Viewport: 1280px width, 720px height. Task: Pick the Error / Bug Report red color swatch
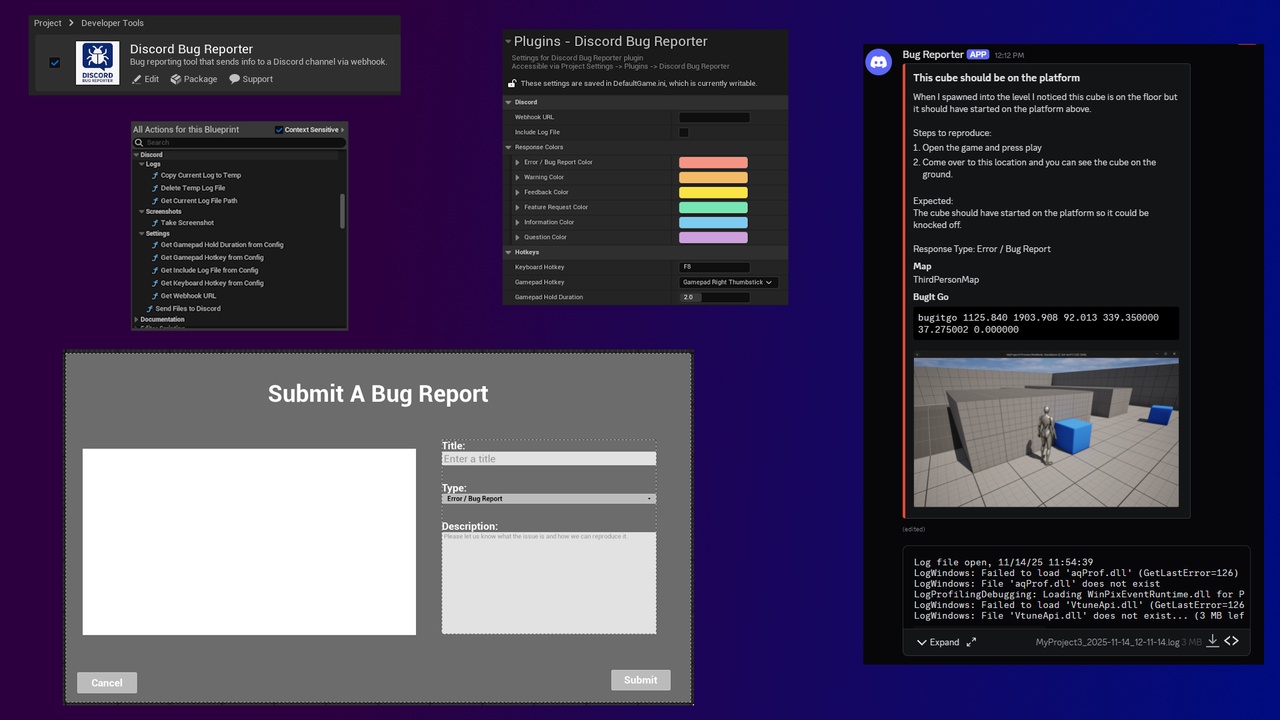coord(713,162)
